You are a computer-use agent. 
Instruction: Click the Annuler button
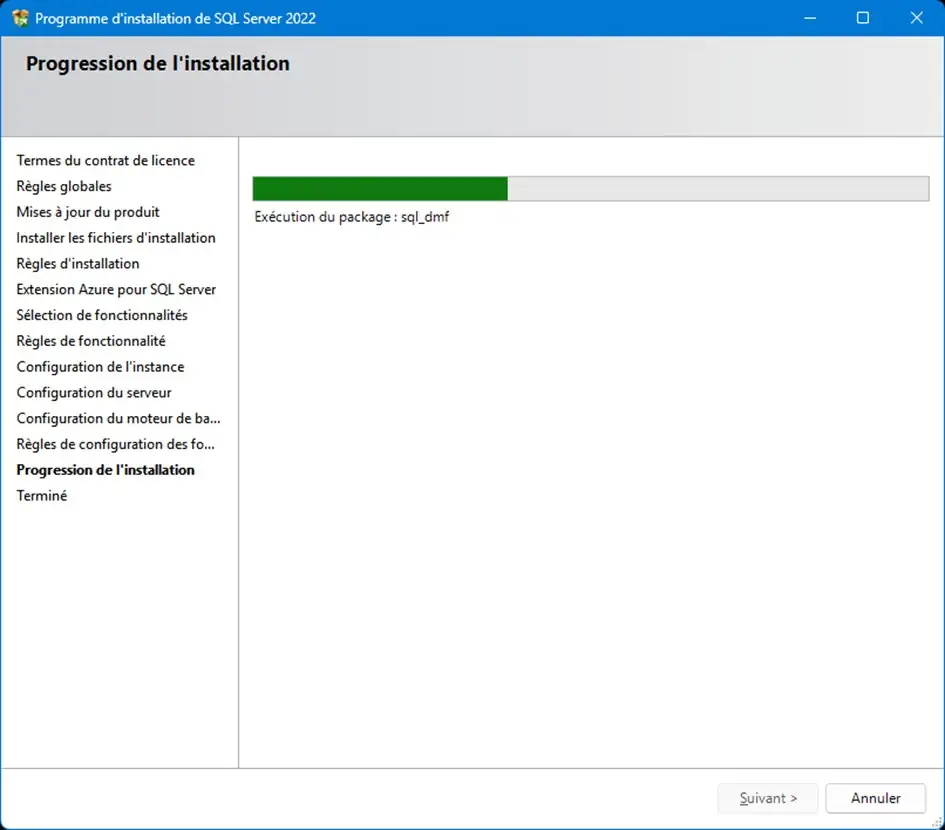(x=876, y=798)
